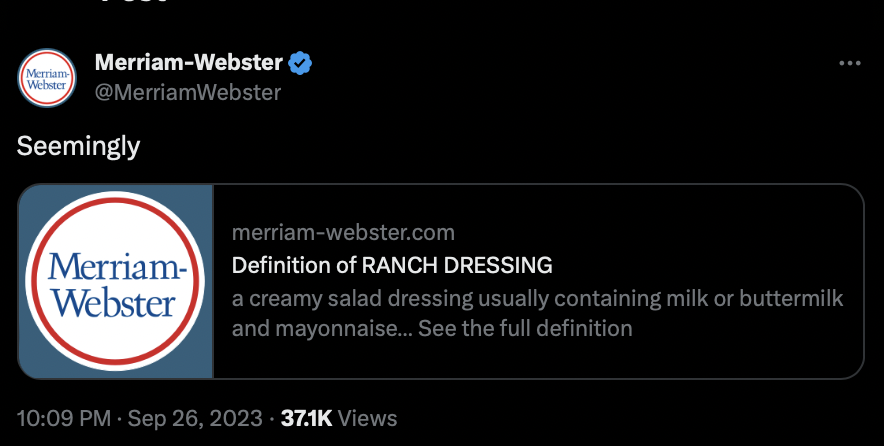
Task: Click "and mayonnaise" in card description
Action: pos(315,328)
